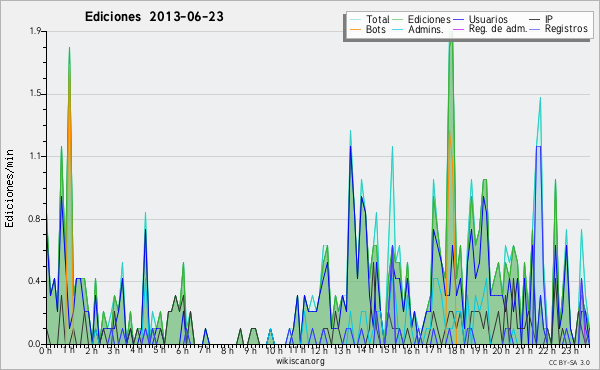The width and height of the screenshot is (600, 370).
Task: Click the orange line swatch beside Bots
Action: coord(355,29)
